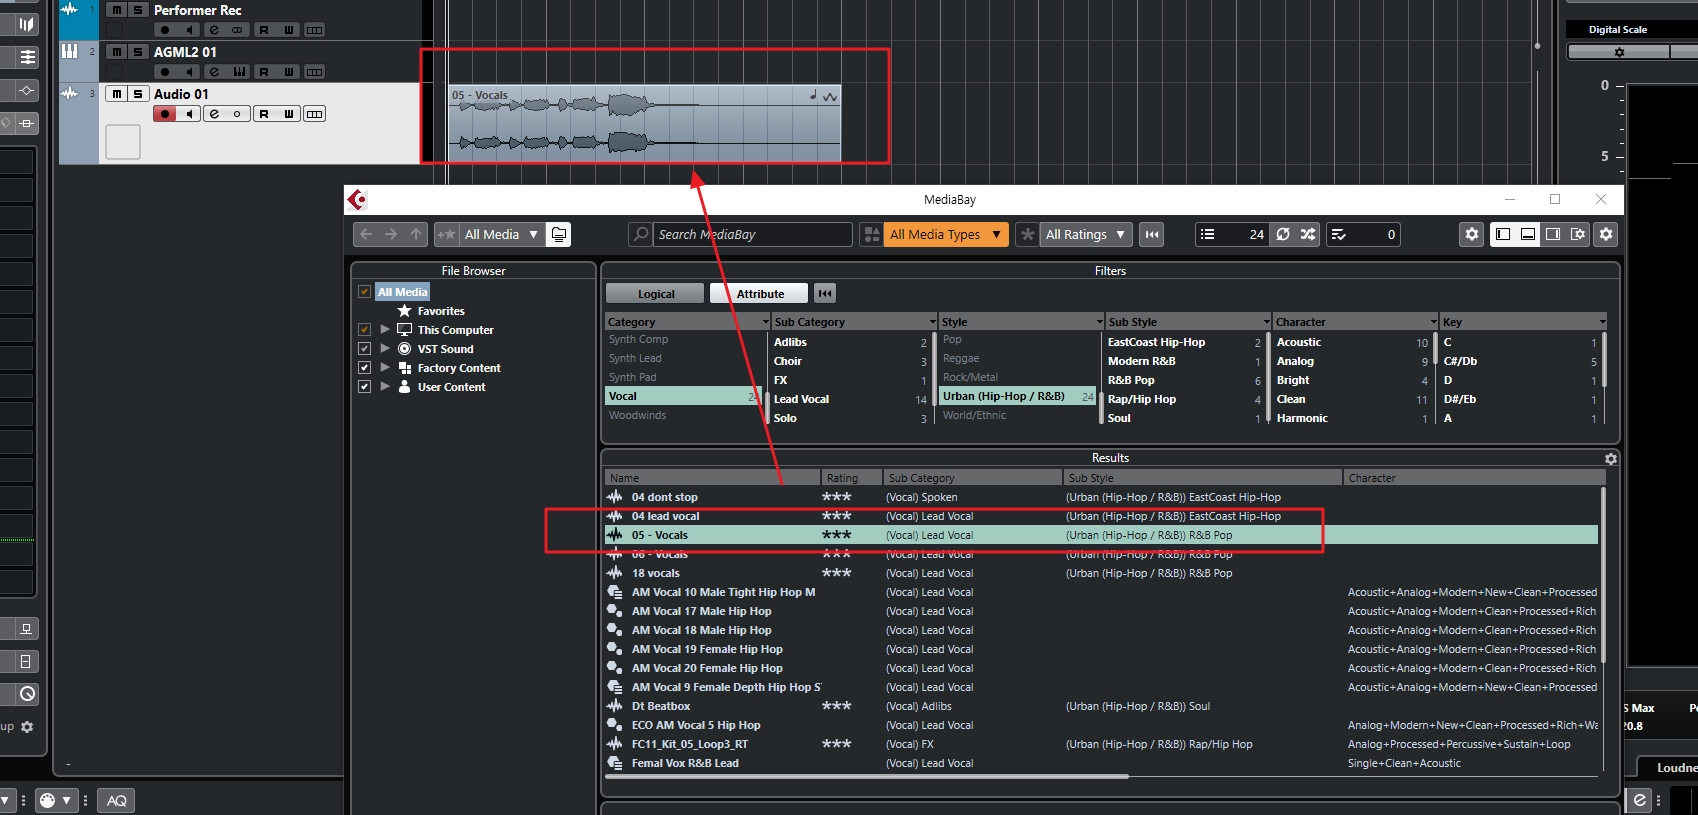The height and width of the screenshot is (815, 1698).
Task: Select Femal Vox R&B Lead result
Action: pyautogui.click(x=1100, y=763)
